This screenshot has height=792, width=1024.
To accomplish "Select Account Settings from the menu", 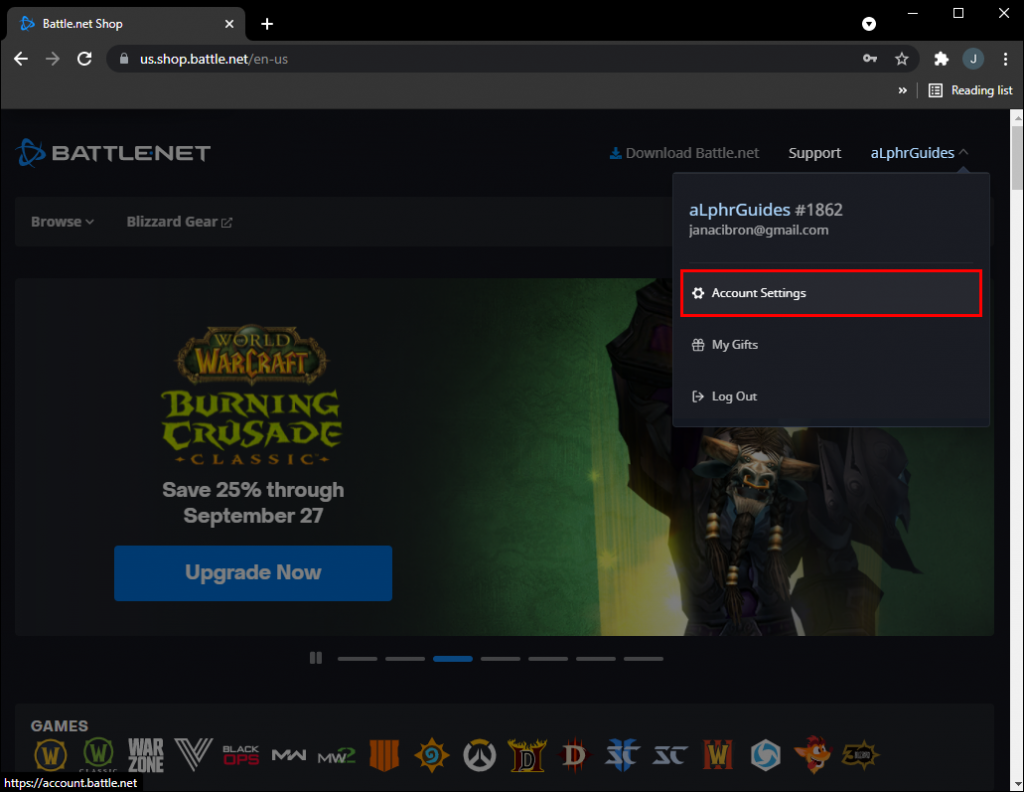I will [757, 293].
